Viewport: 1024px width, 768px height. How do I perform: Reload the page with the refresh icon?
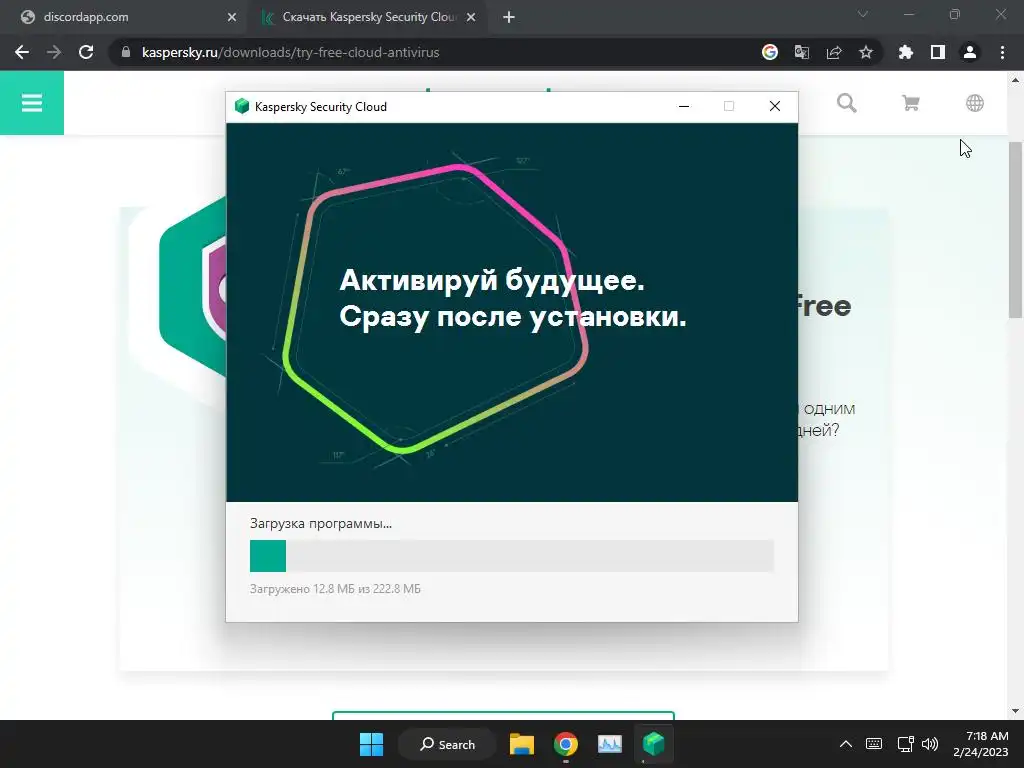86,52
